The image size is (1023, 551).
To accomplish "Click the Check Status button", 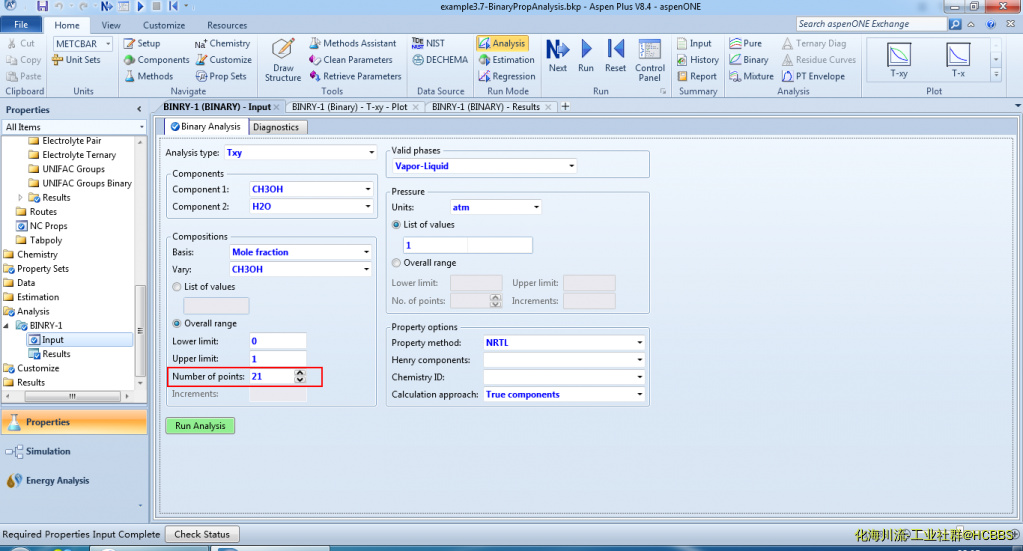I will (202, 534).
